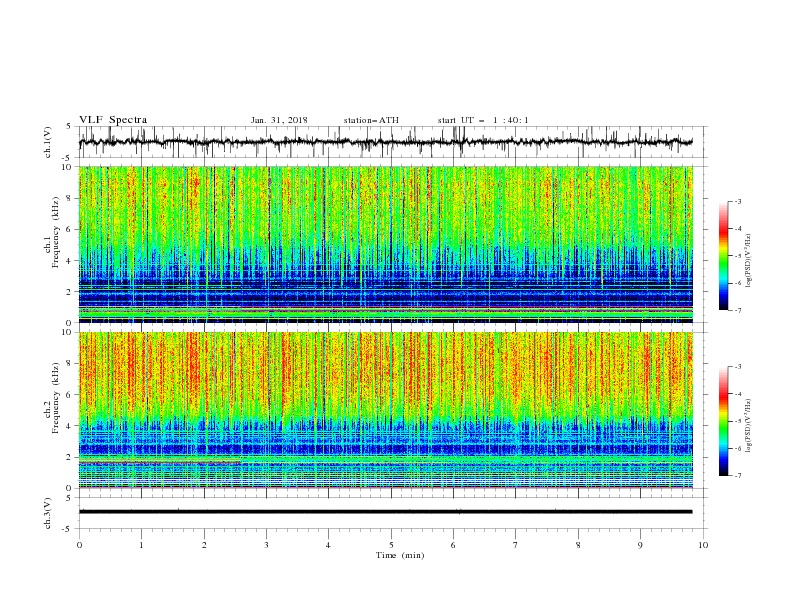Image resolution: width=792 pixels, height=612 pixels.
Task: Click the ch.2 "Frequency (kHz)" axis label
Action: [x=56, y=399]
